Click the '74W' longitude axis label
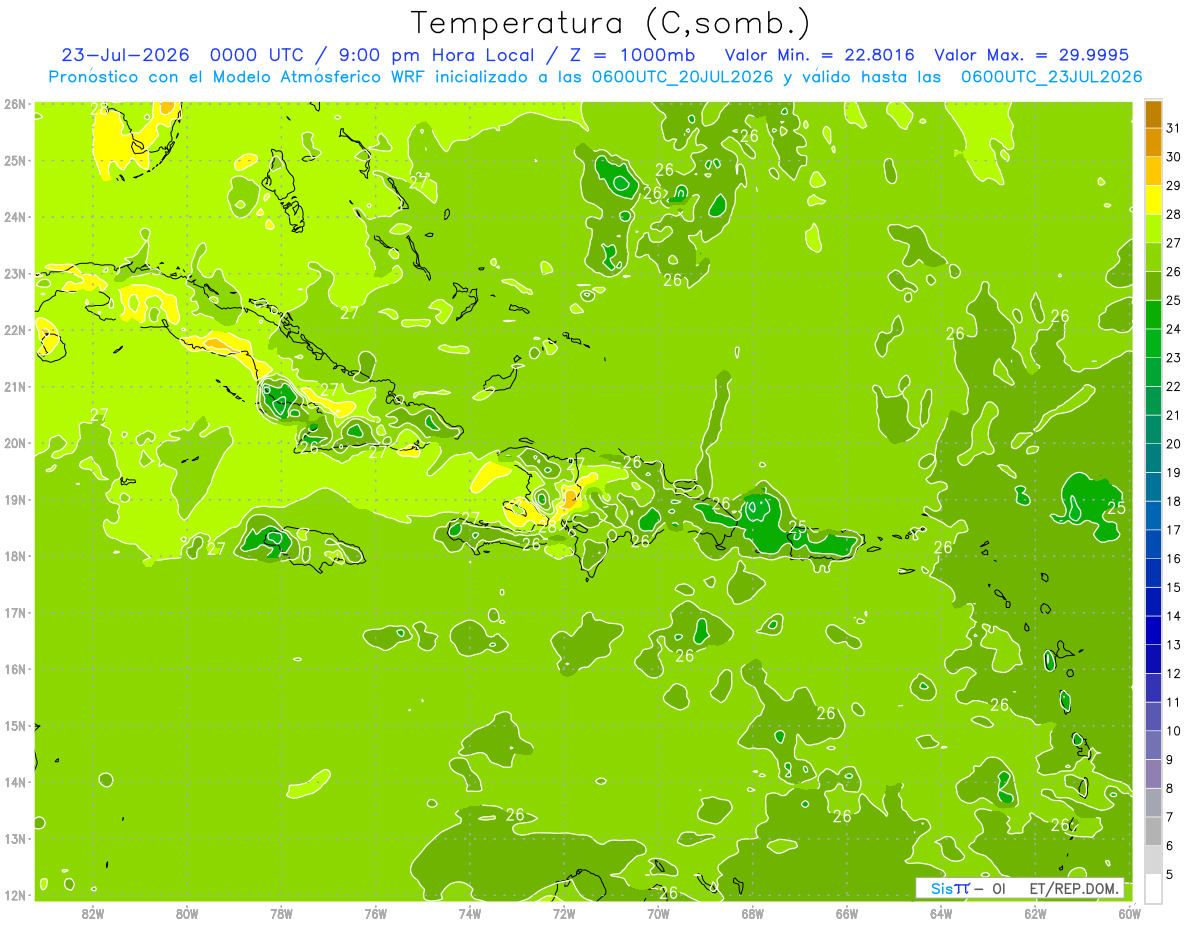Screen dimensions: 1200x927 coord(470,913)
